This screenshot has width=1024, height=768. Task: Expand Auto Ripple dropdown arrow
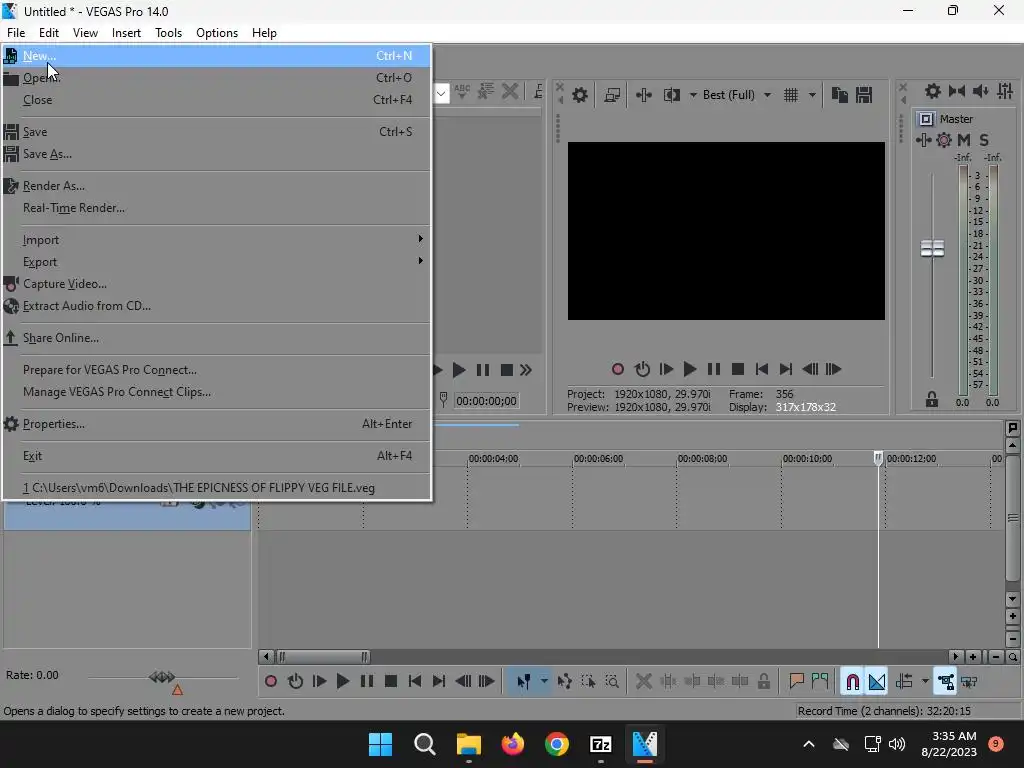tap(925, 682)
